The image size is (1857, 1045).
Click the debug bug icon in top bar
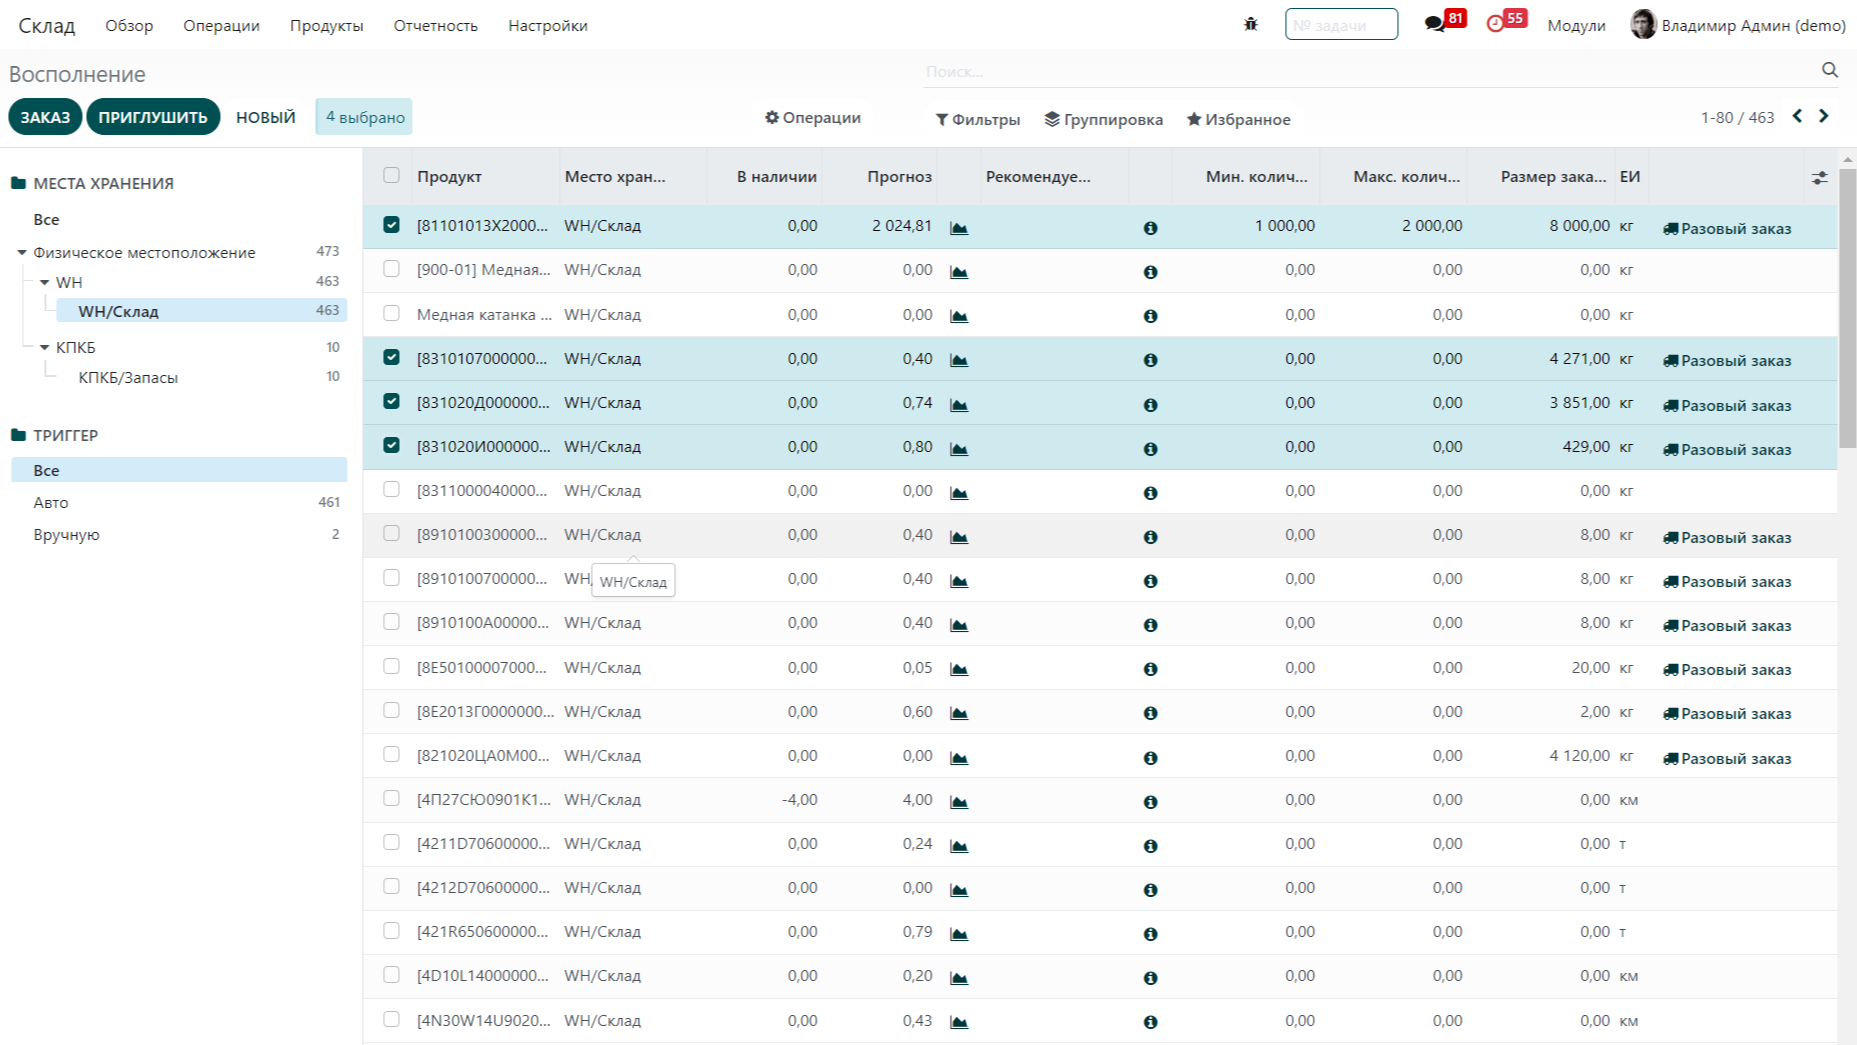click(x=1250, y=24)
